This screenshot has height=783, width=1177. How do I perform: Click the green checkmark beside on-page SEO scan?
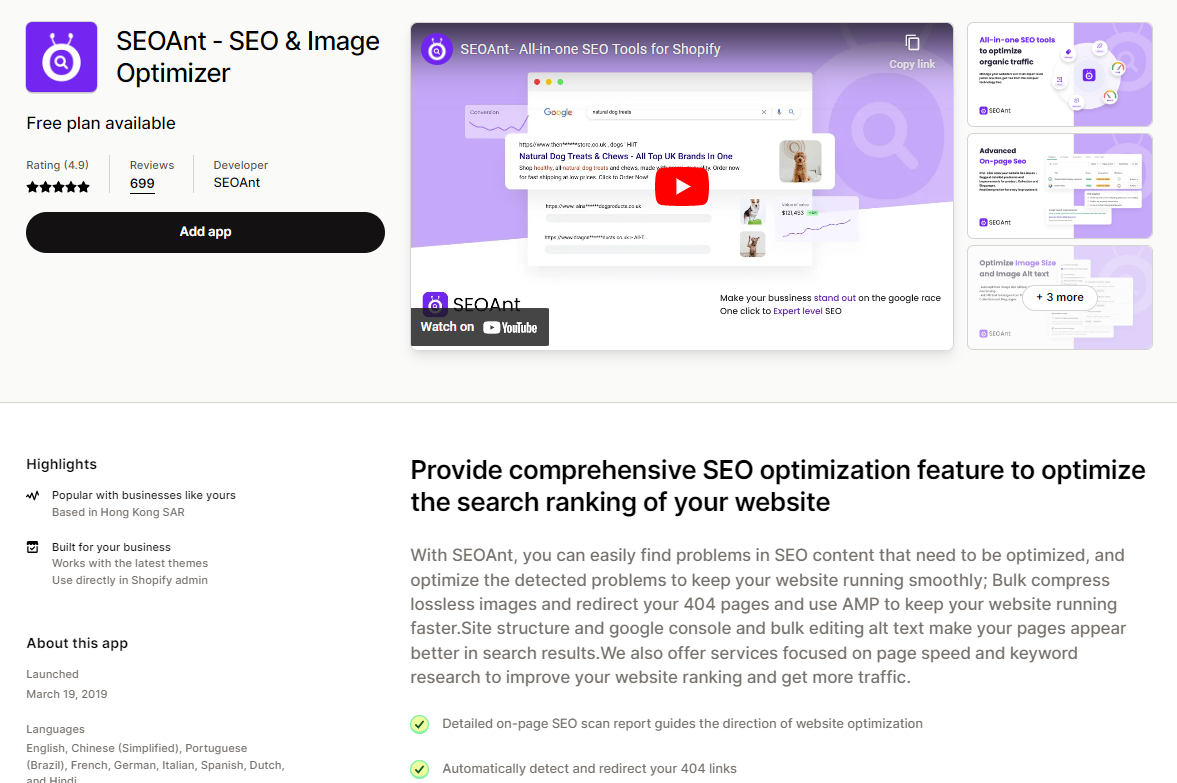coord(420,724)
